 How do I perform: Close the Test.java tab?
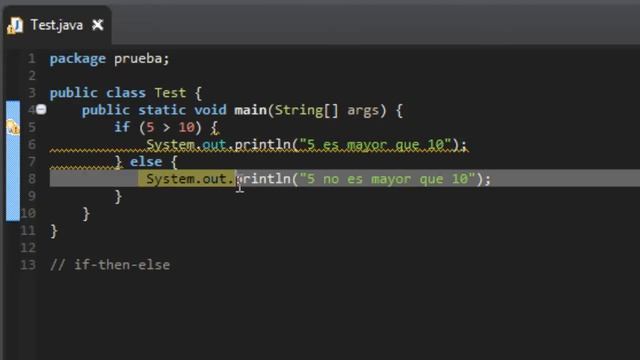(x=98, y=25)
